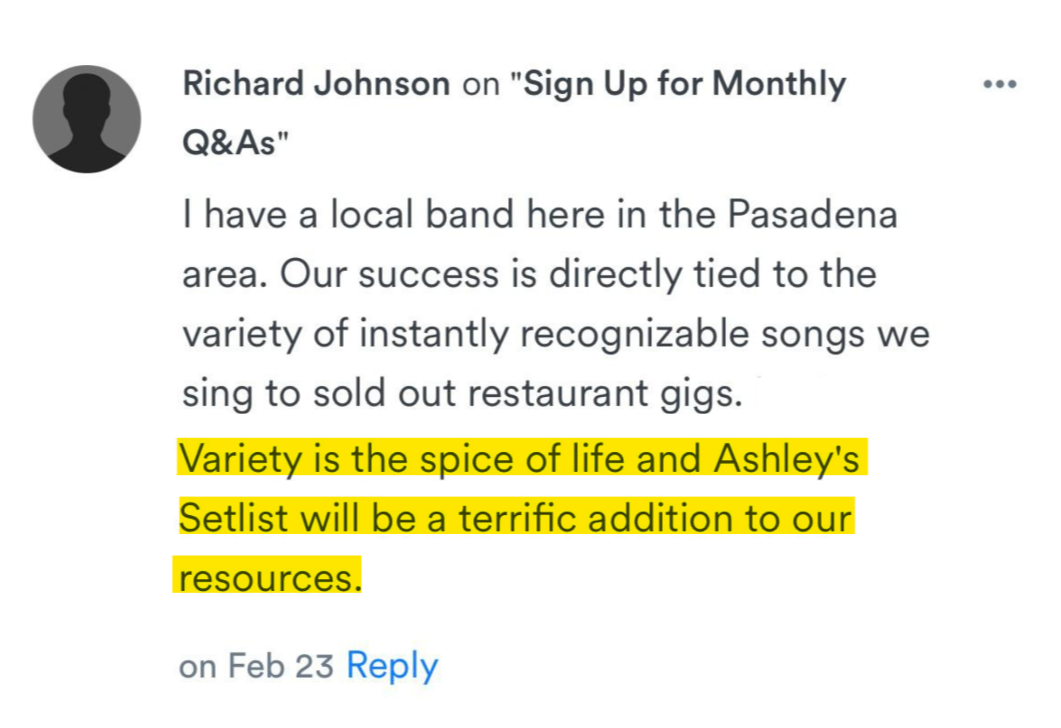This screenshot has width=1061, height=728.
Task: Click "on" between the author name and title
Action: [x=480, y=85]
